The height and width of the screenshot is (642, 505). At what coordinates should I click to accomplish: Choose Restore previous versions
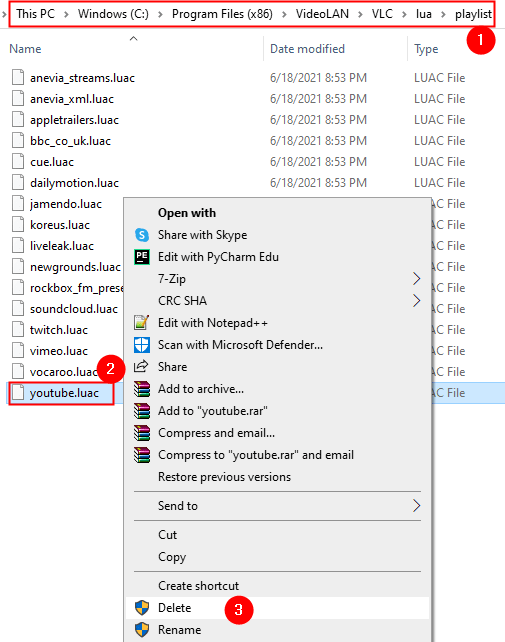pos(277,477)
